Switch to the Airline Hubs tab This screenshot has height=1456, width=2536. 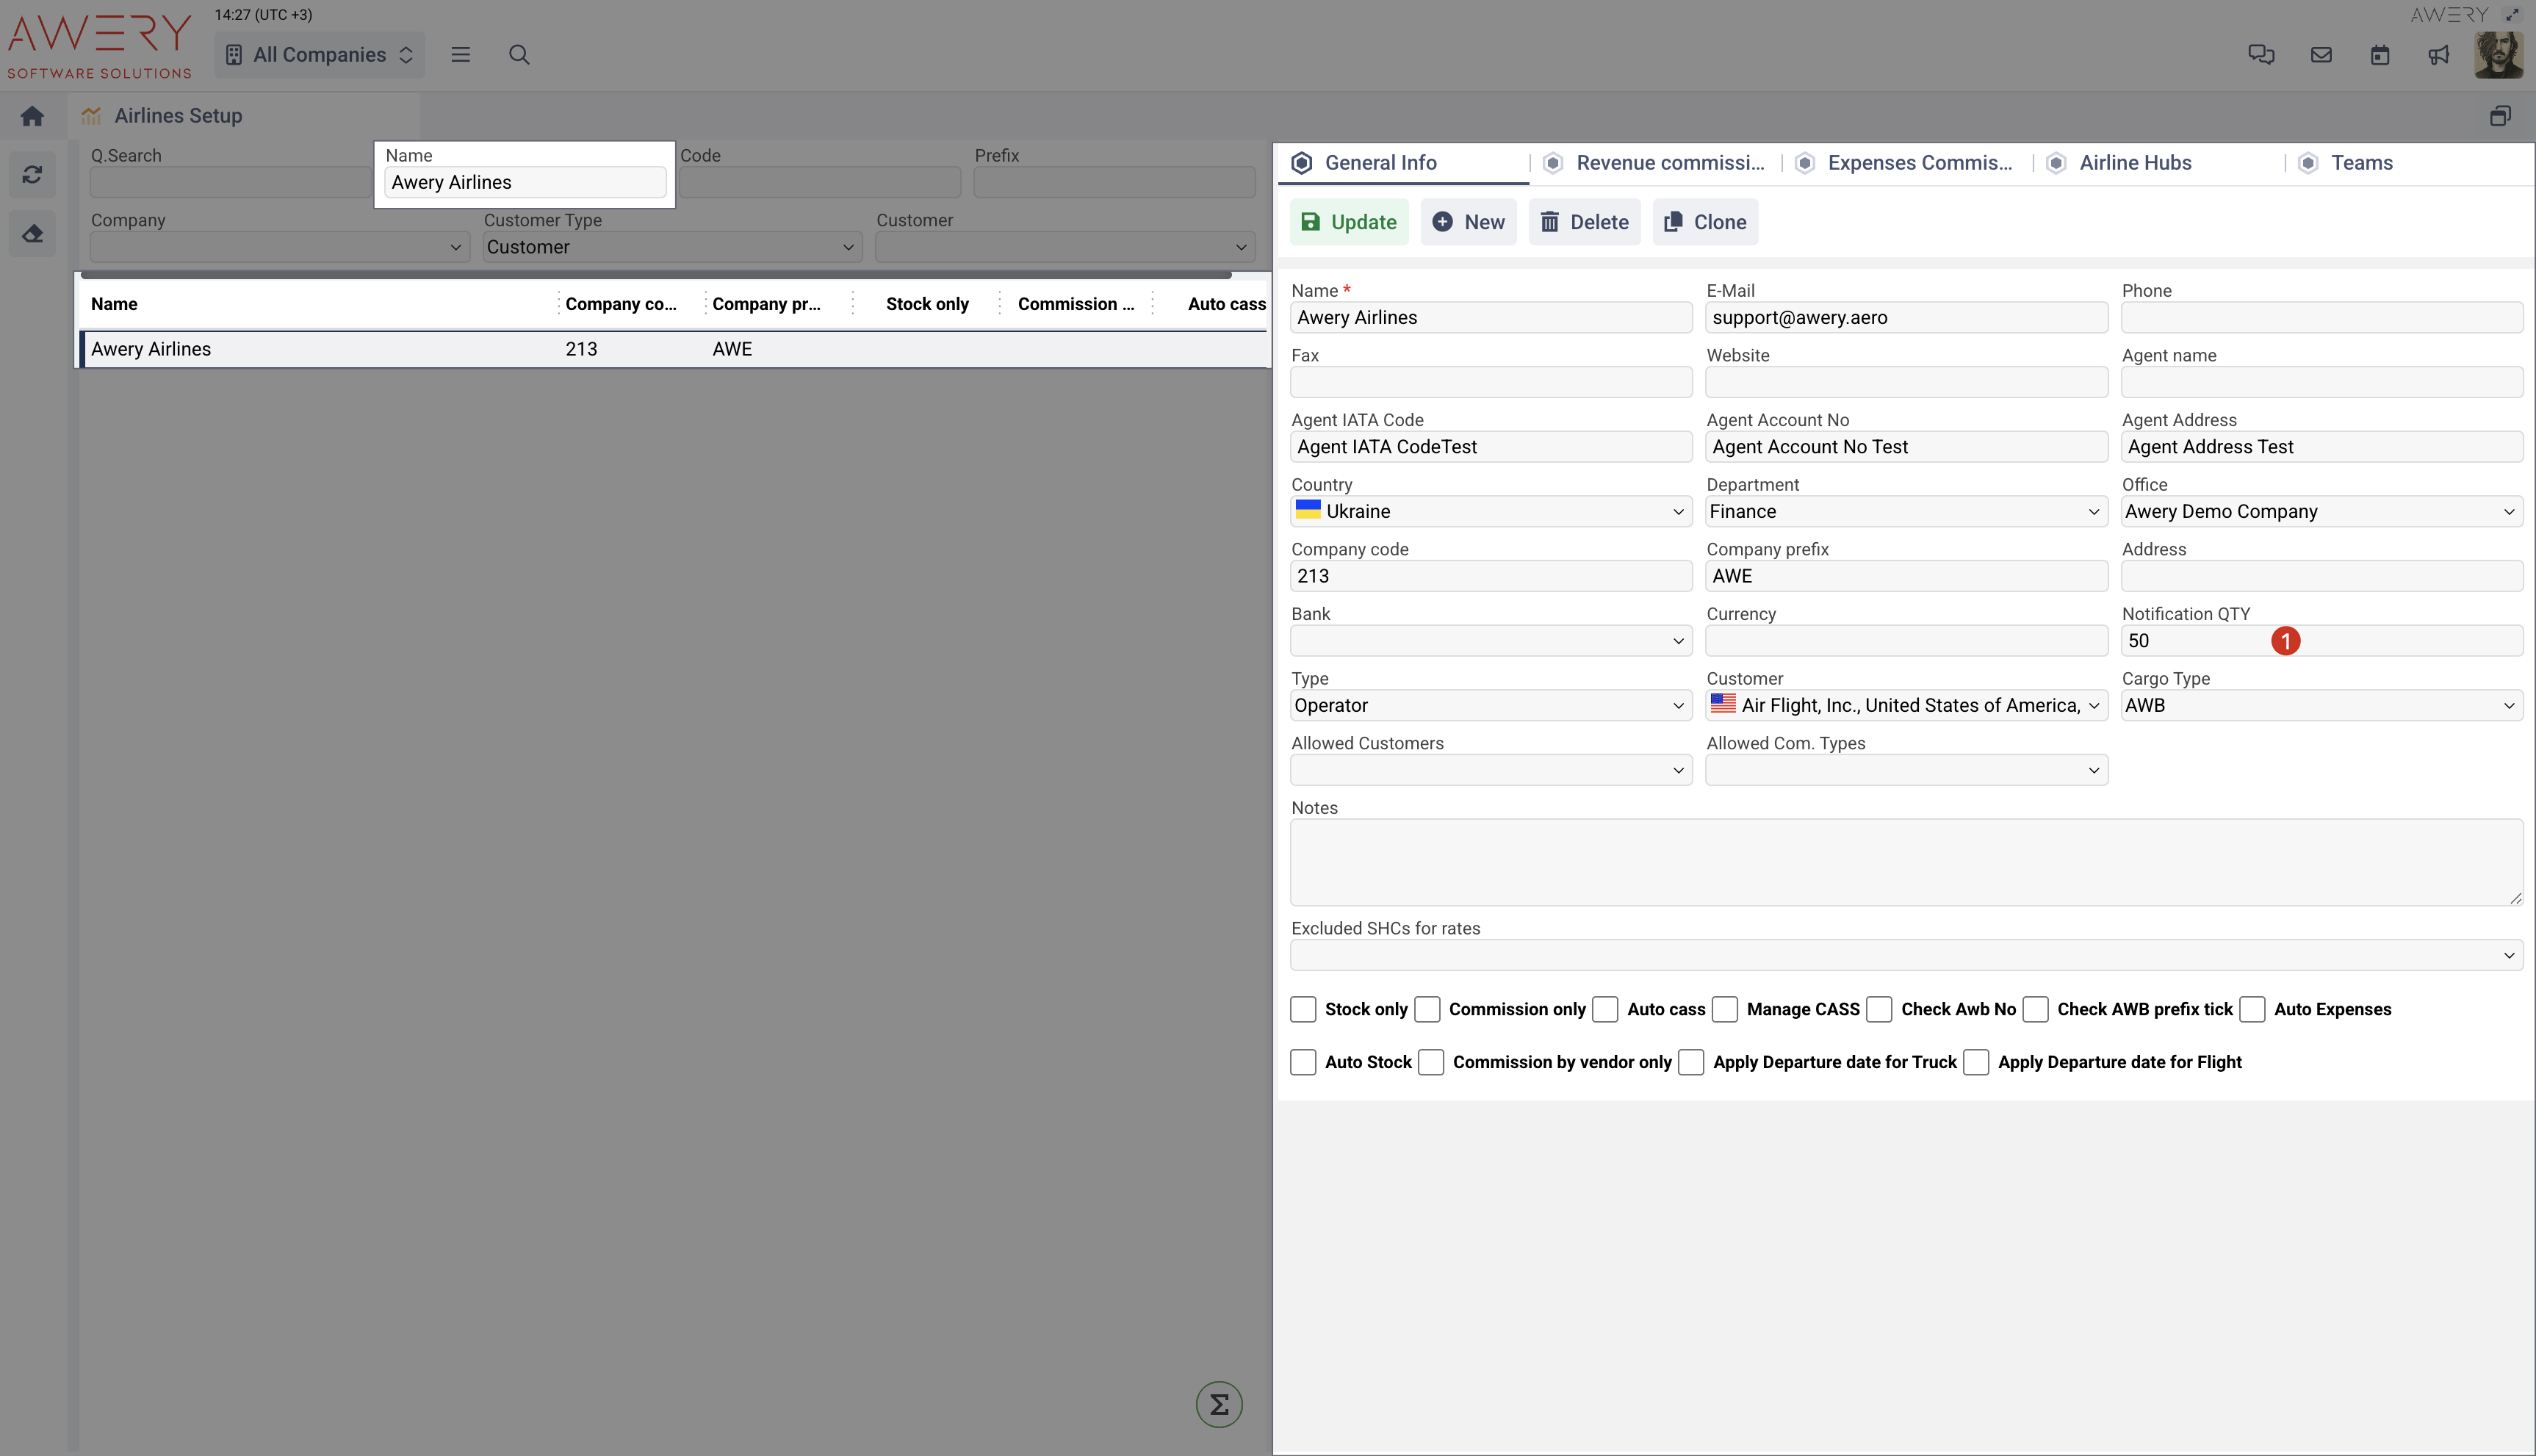(2135, 163)
